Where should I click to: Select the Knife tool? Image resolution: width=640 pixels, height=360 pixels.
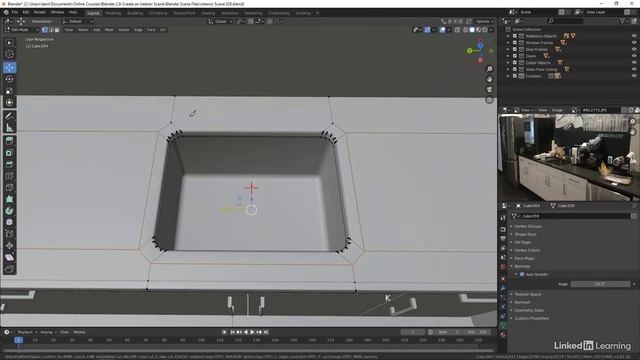[9, 188]
